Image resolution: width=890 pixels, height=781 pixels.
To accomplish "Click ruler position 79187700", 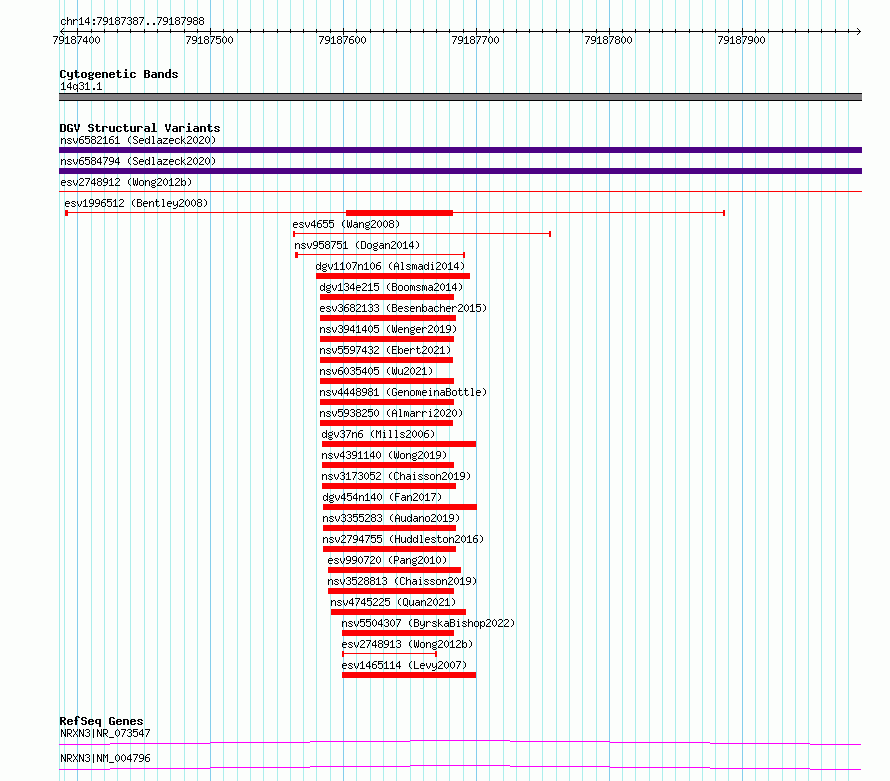I will coord(476,40).
